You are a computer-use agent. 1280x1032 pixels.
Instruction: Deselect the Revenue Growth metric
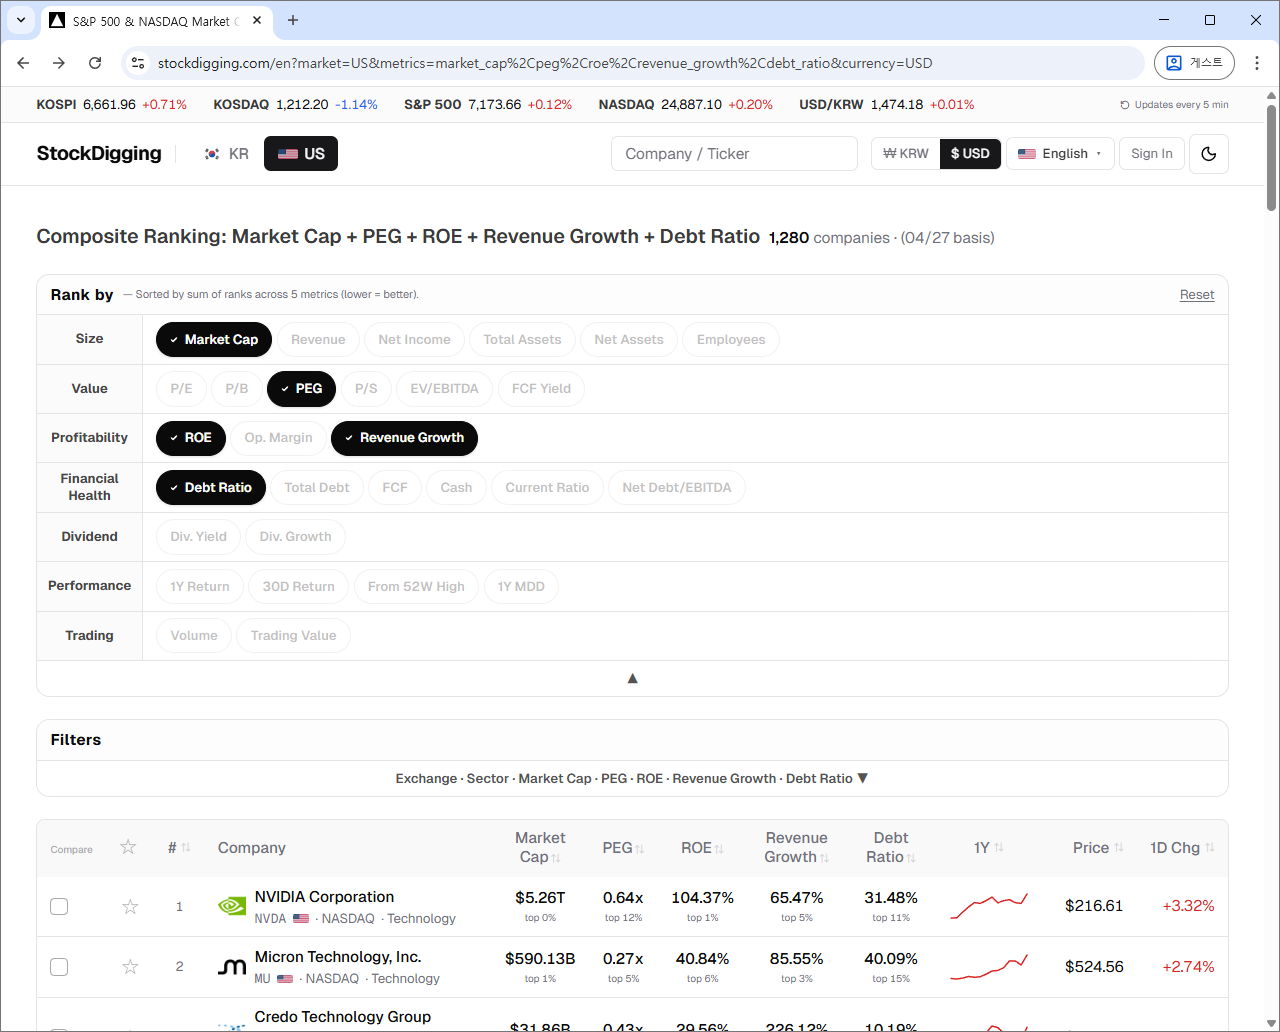(x=404, y=438)
